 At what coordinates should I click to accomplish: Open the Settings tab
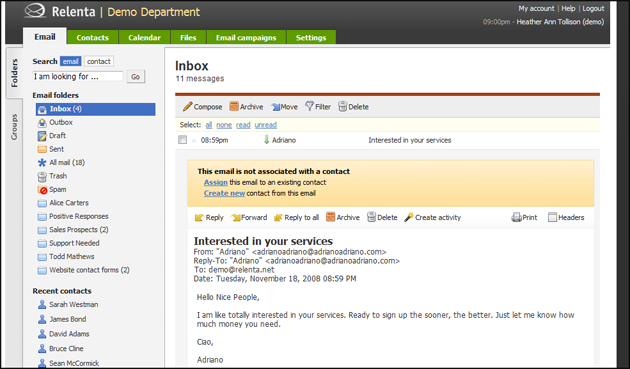[311, 37]
